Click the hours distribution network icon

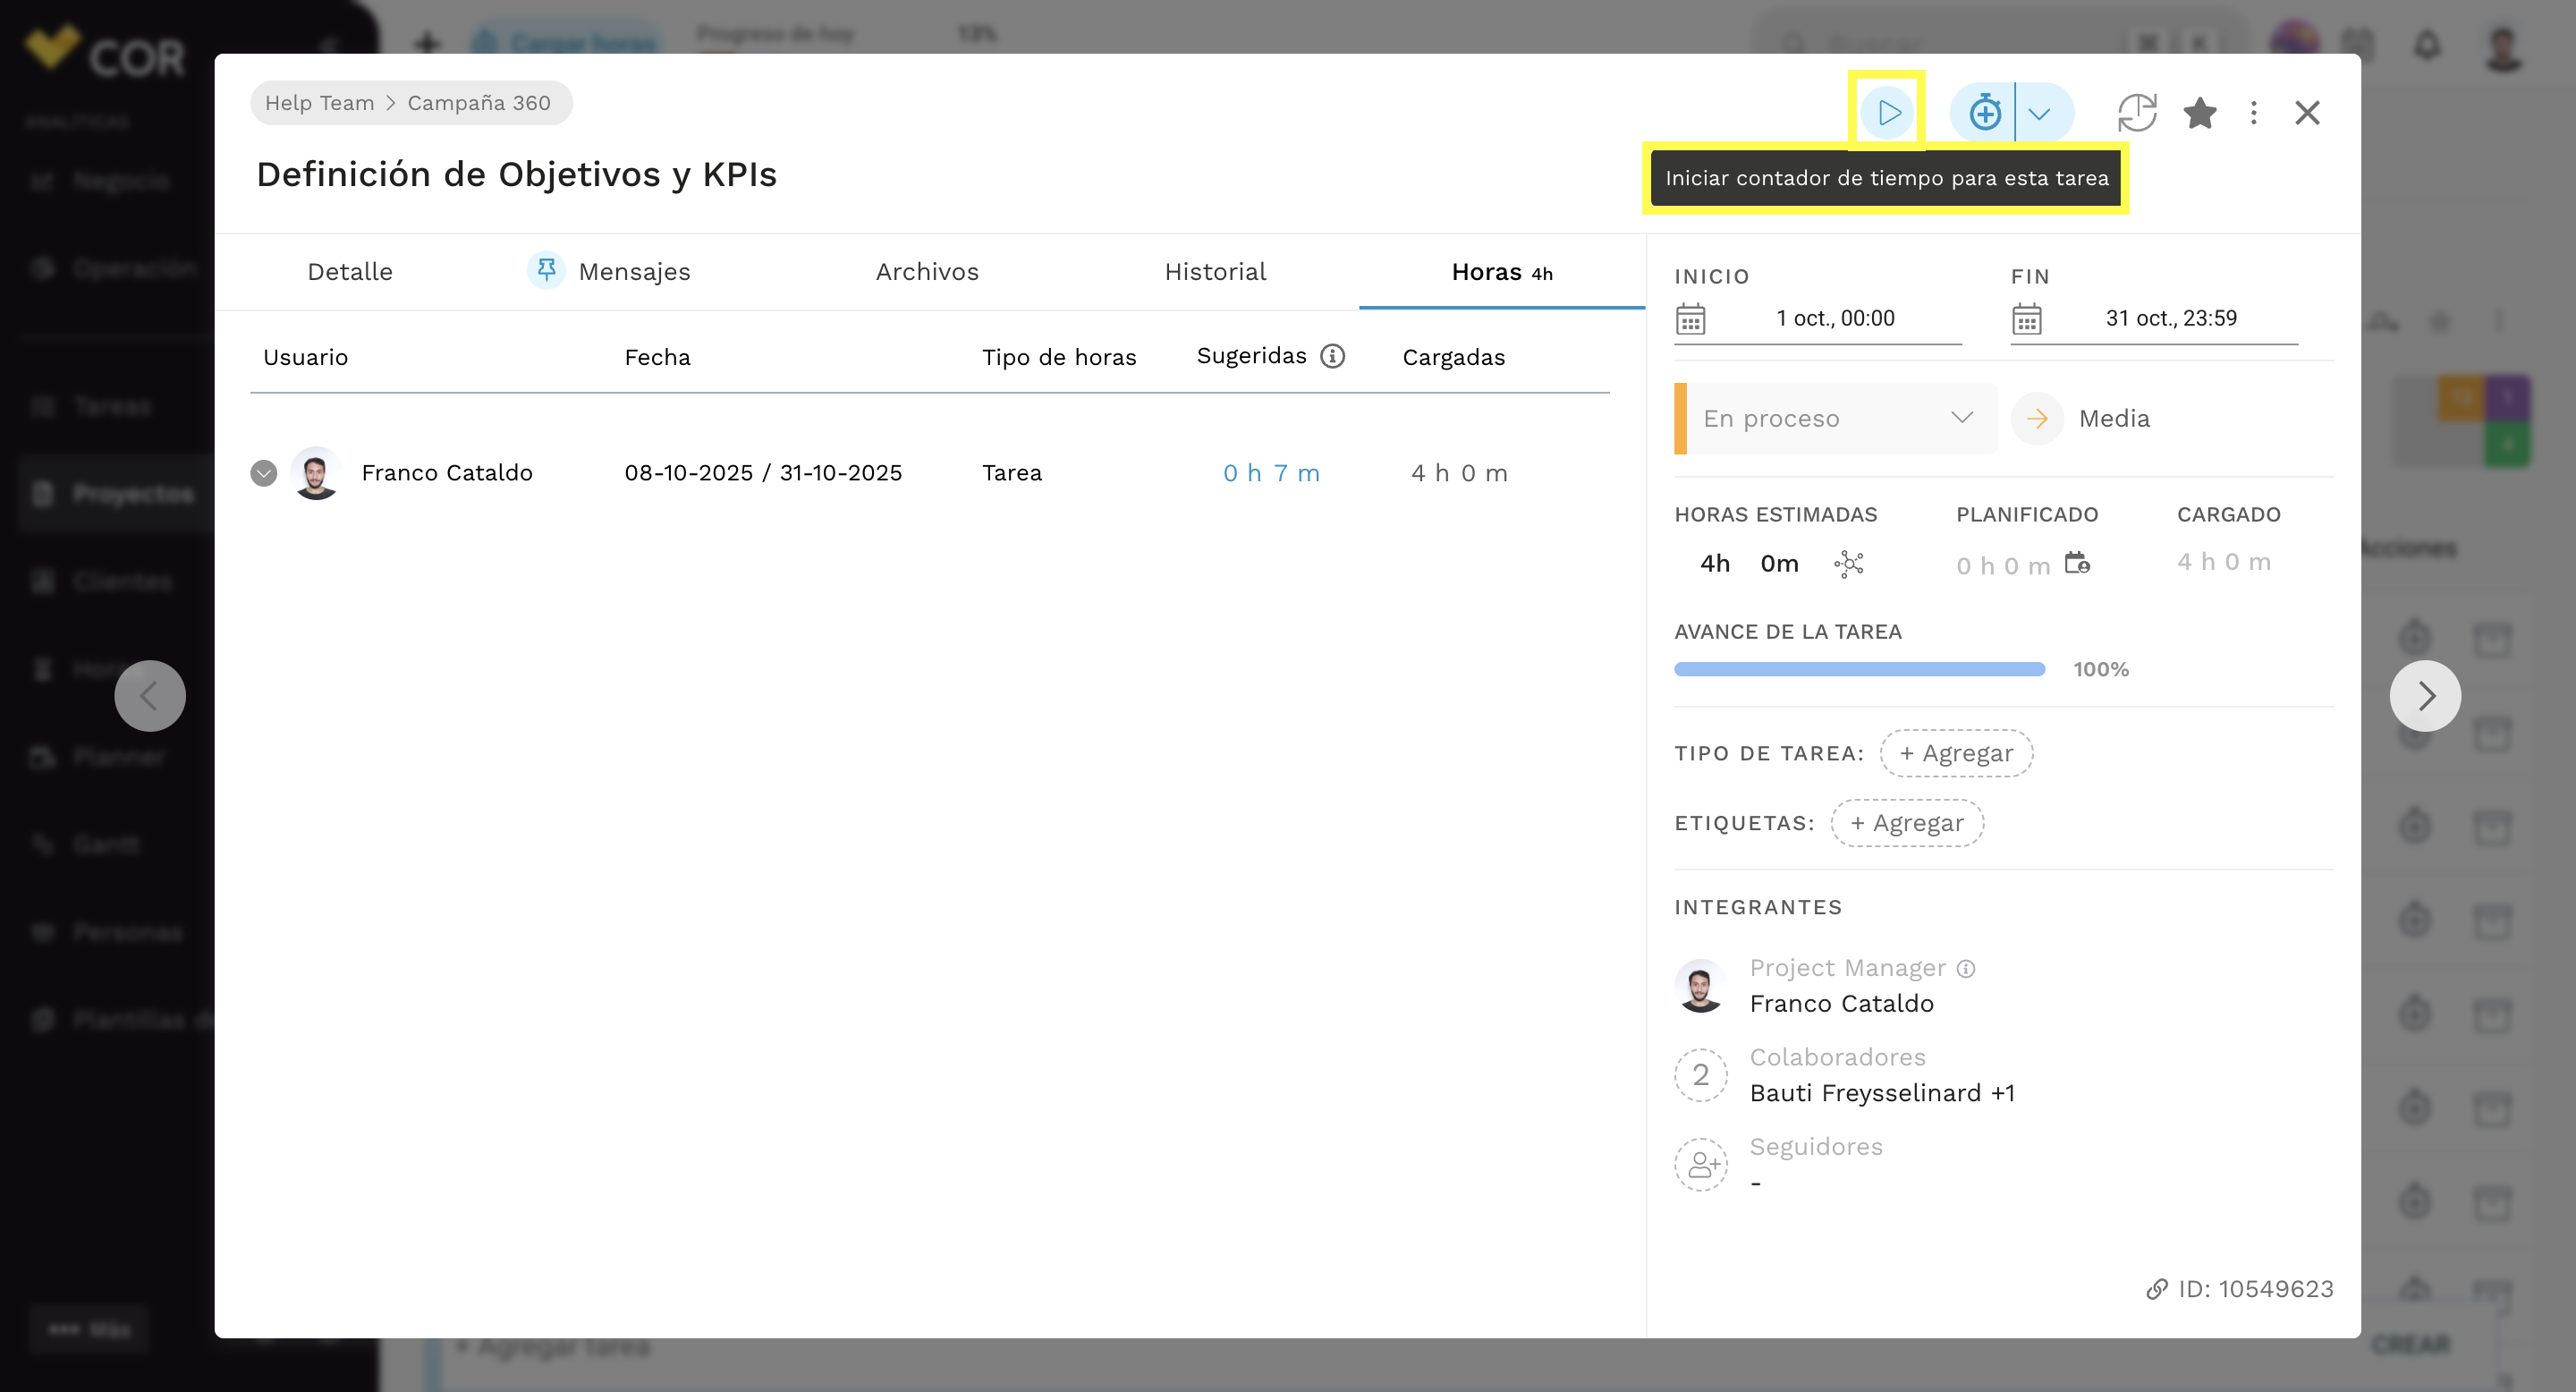pos(1848,564)
